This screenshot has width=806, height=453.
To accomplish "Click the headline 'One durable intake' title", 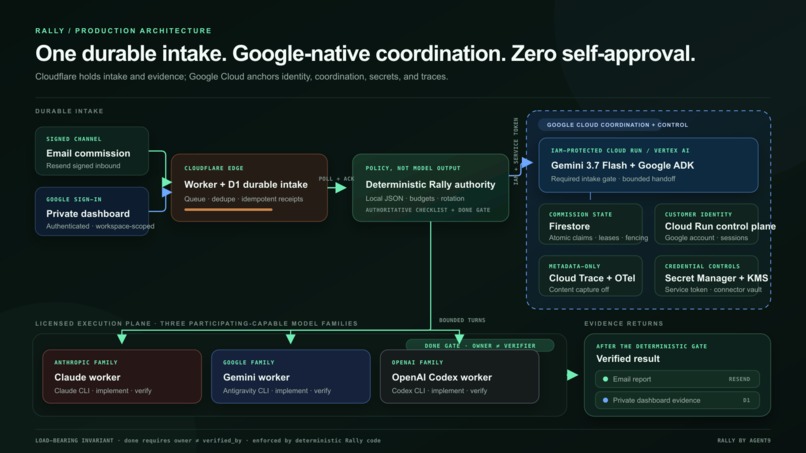I will (365, 53).
